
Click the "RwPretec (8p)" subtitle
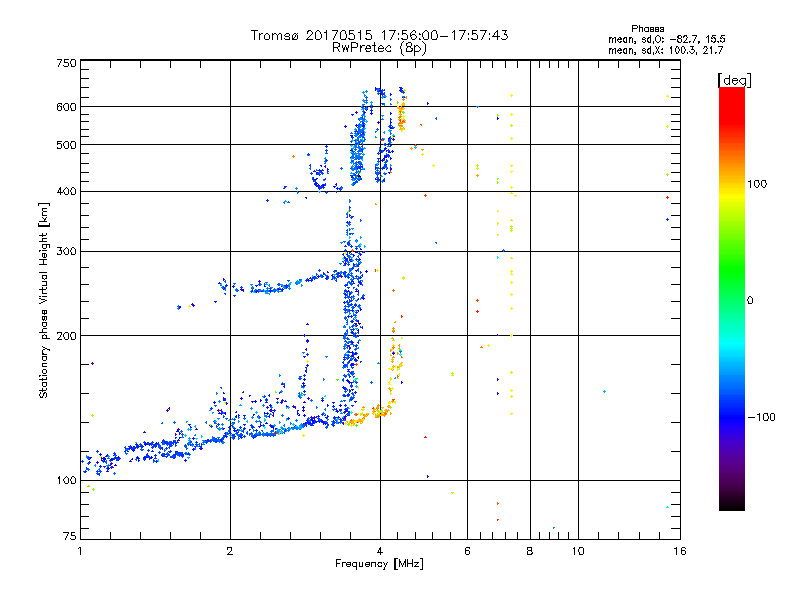(379, 48)
